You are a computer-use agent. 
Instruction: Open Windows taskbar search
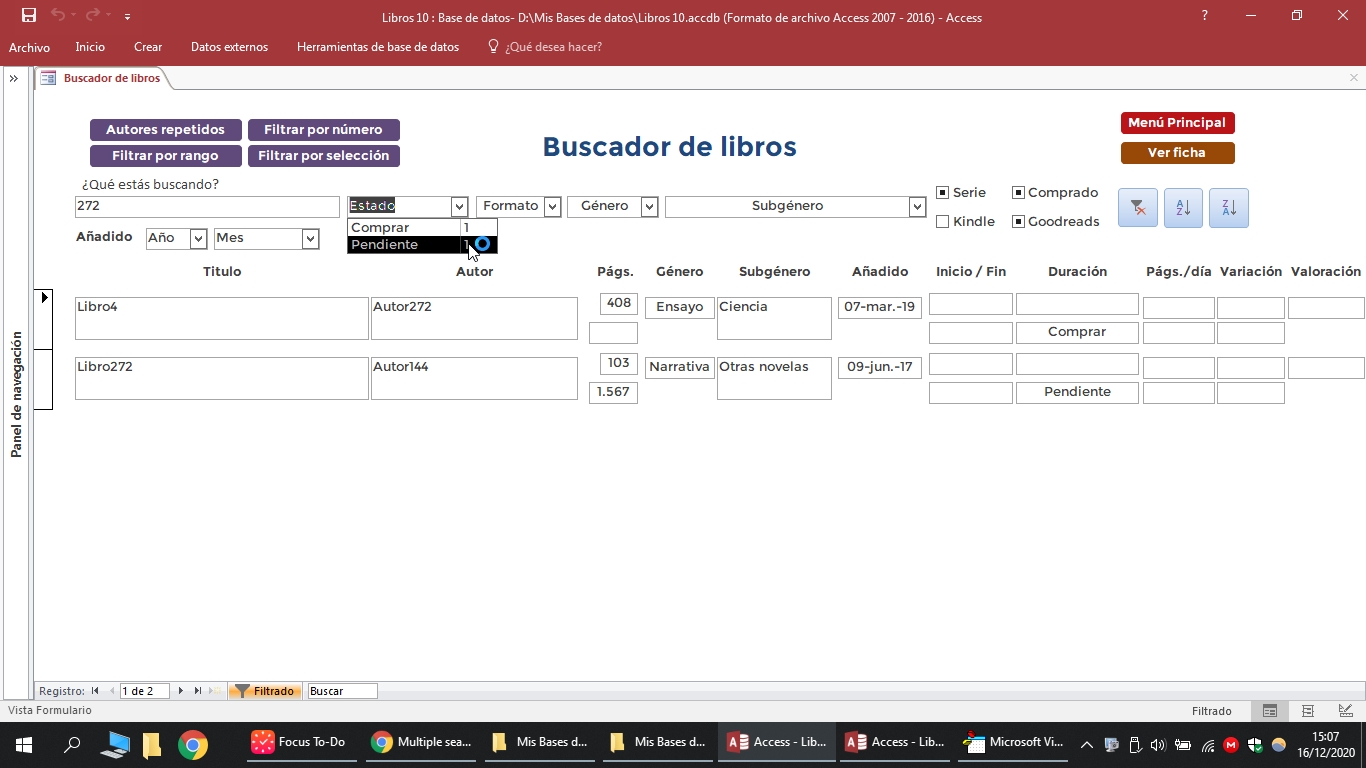point(72,744)
